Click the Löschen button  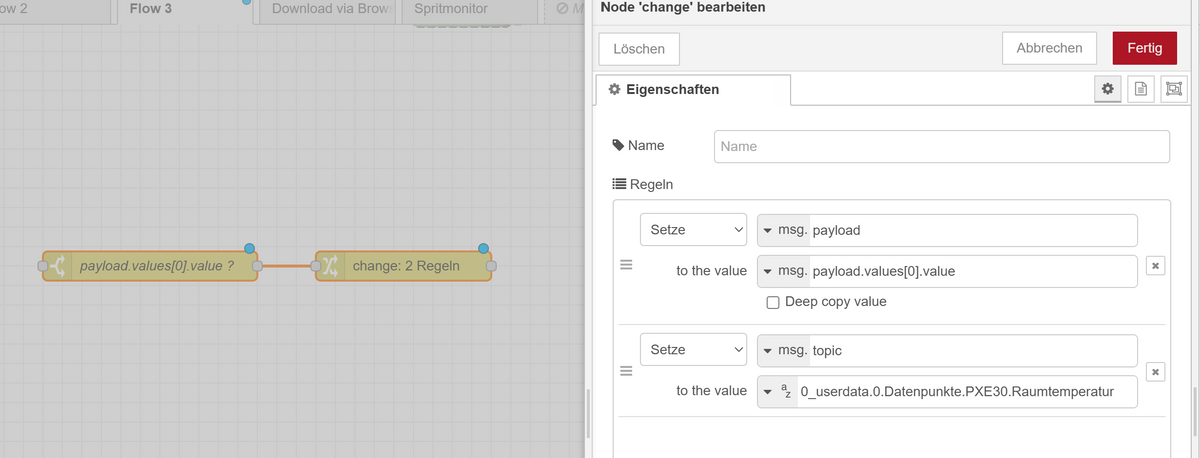point(639,49)
